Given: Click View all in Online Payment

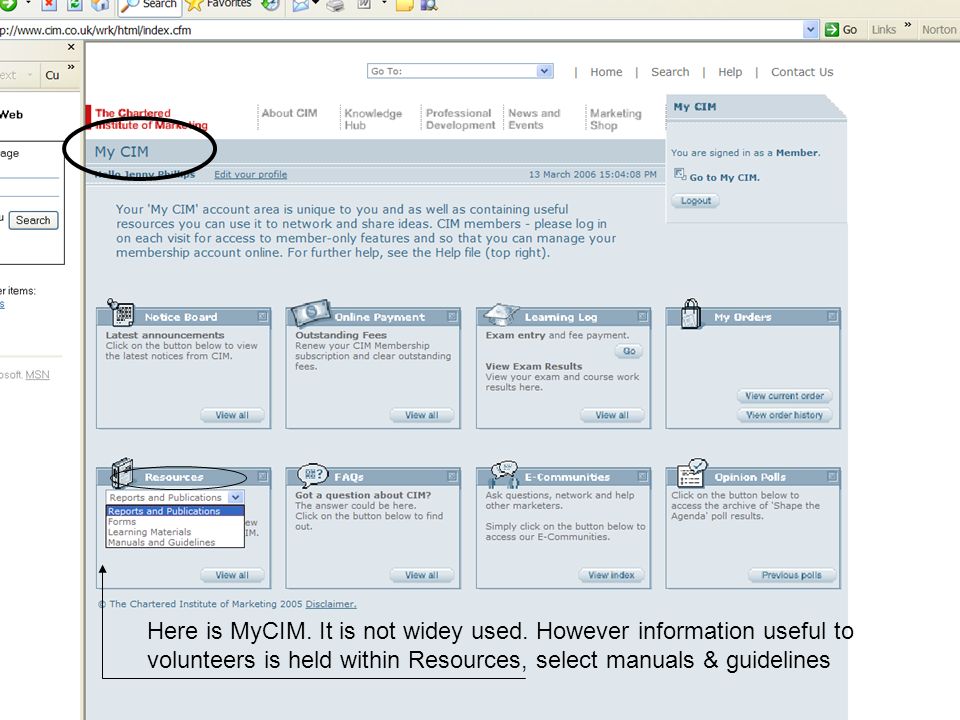Looking at the screenshot, I should (422, 415).
